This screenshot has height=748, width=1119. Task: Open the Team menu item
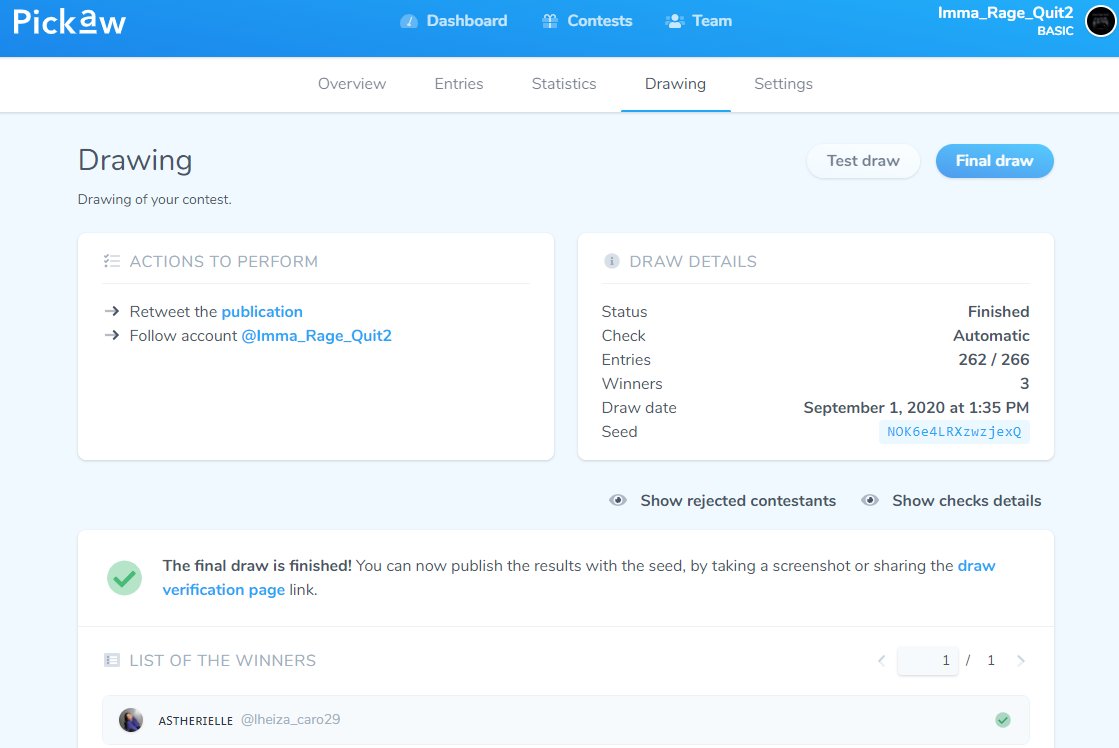point(699,21)
